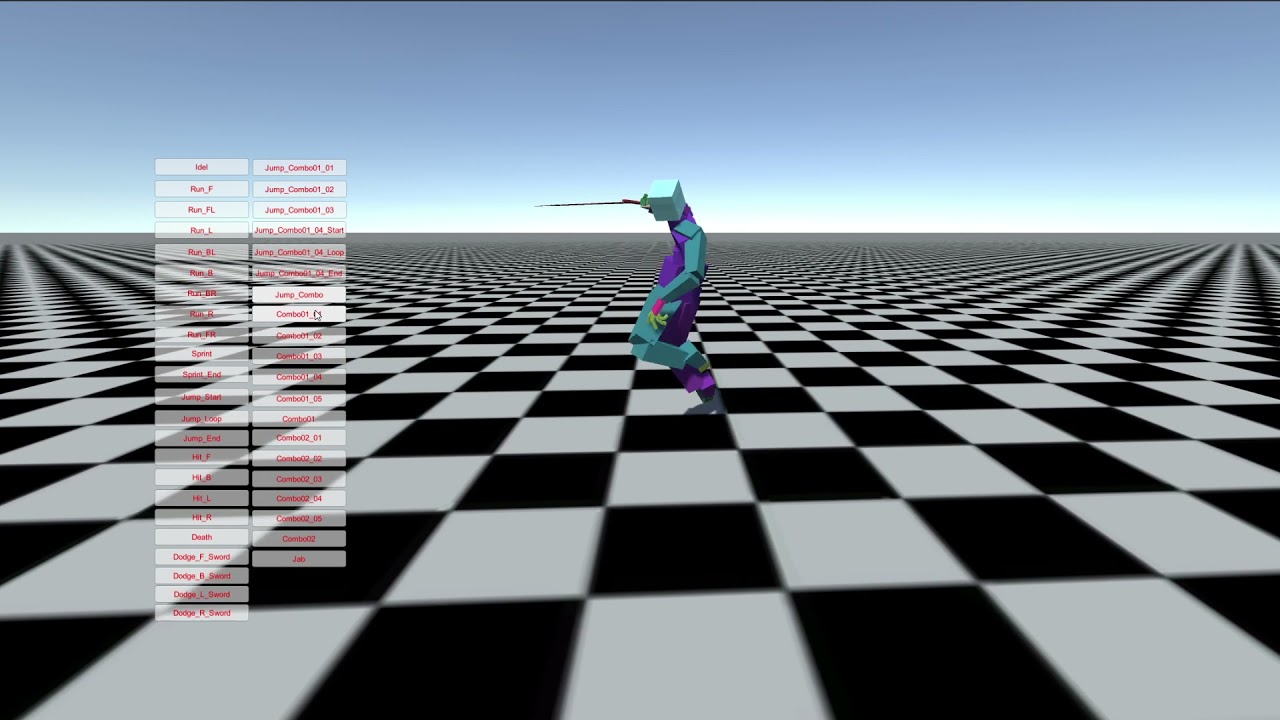Viewport: 1280px width, 720px height.
Task: Click the Run_L button
Action: tap(201, 231)
